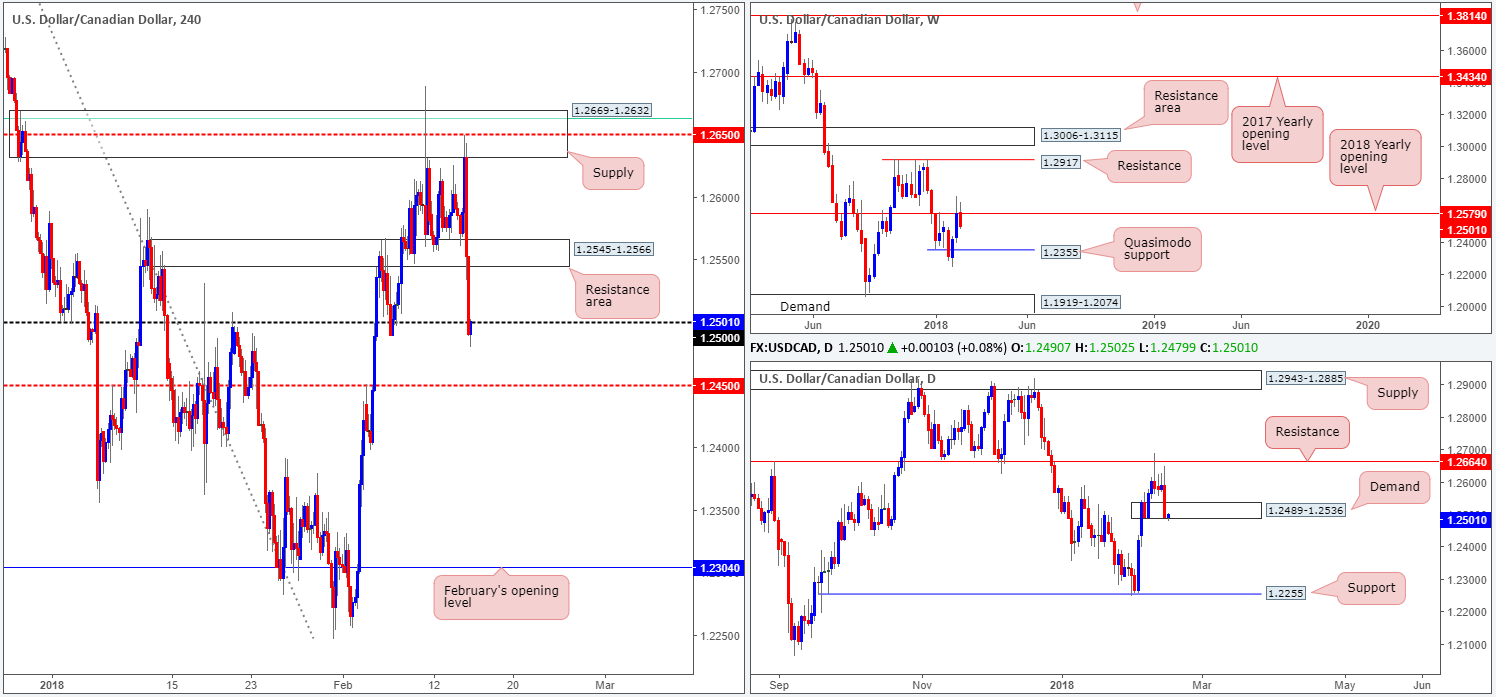The height and width of the screenshot is (697, 1496).
Task: Click the 1.27500 axis value on the 240 chart
Action: [x=718, y=10]
